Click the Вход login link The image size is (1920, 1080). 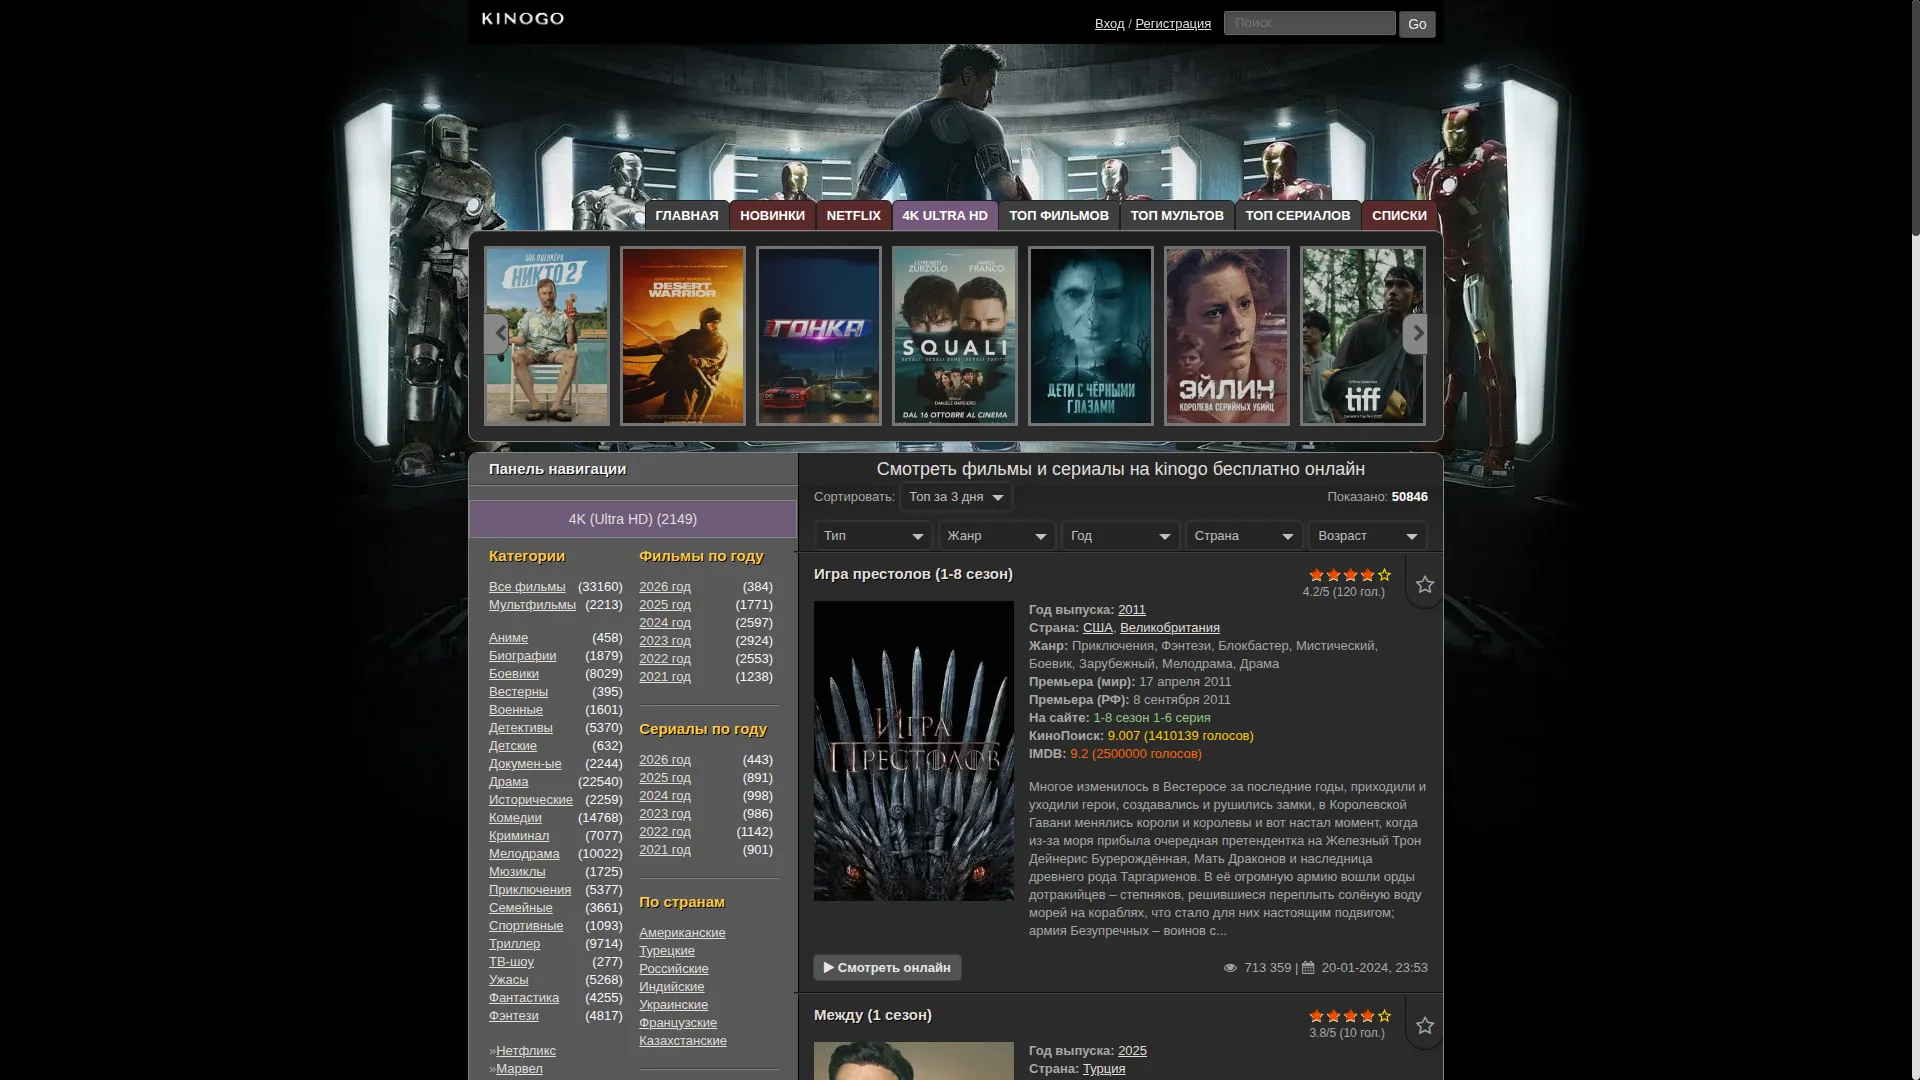coord(1109,24)
